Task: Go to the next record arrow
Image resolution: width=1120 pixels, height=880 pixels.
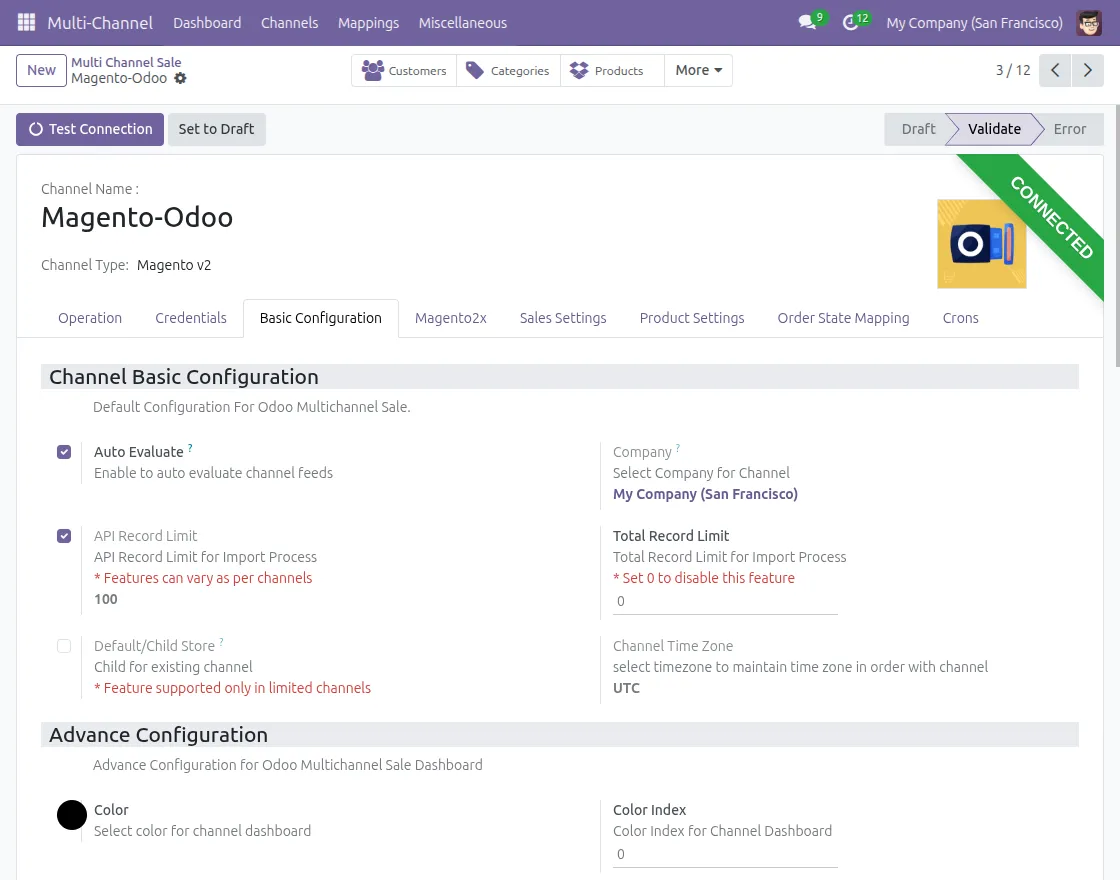Action: click(1088, 70)
